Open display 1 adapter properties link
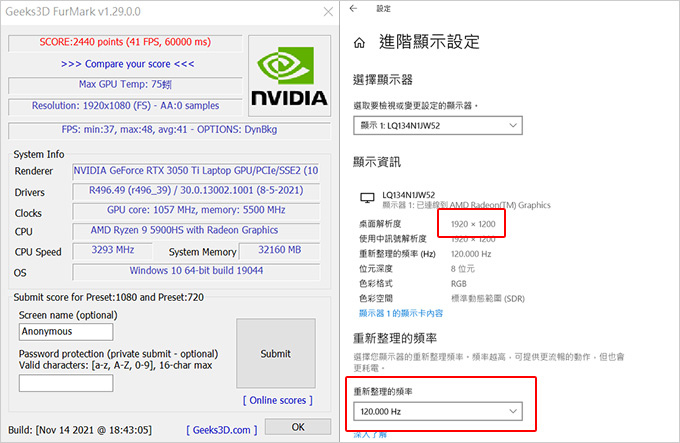680x443 pixels. (x=401, y=313)
